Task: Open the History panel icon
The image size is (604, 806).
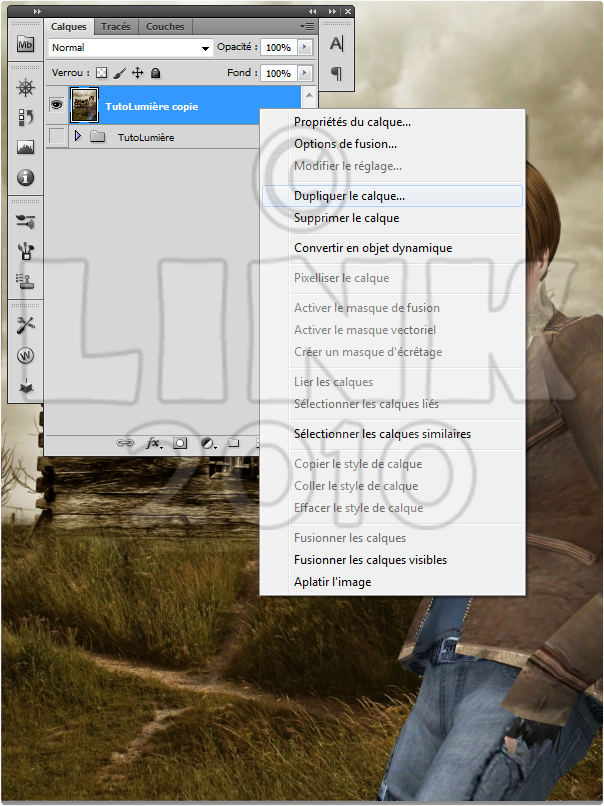Action: (x=26, y=118)
